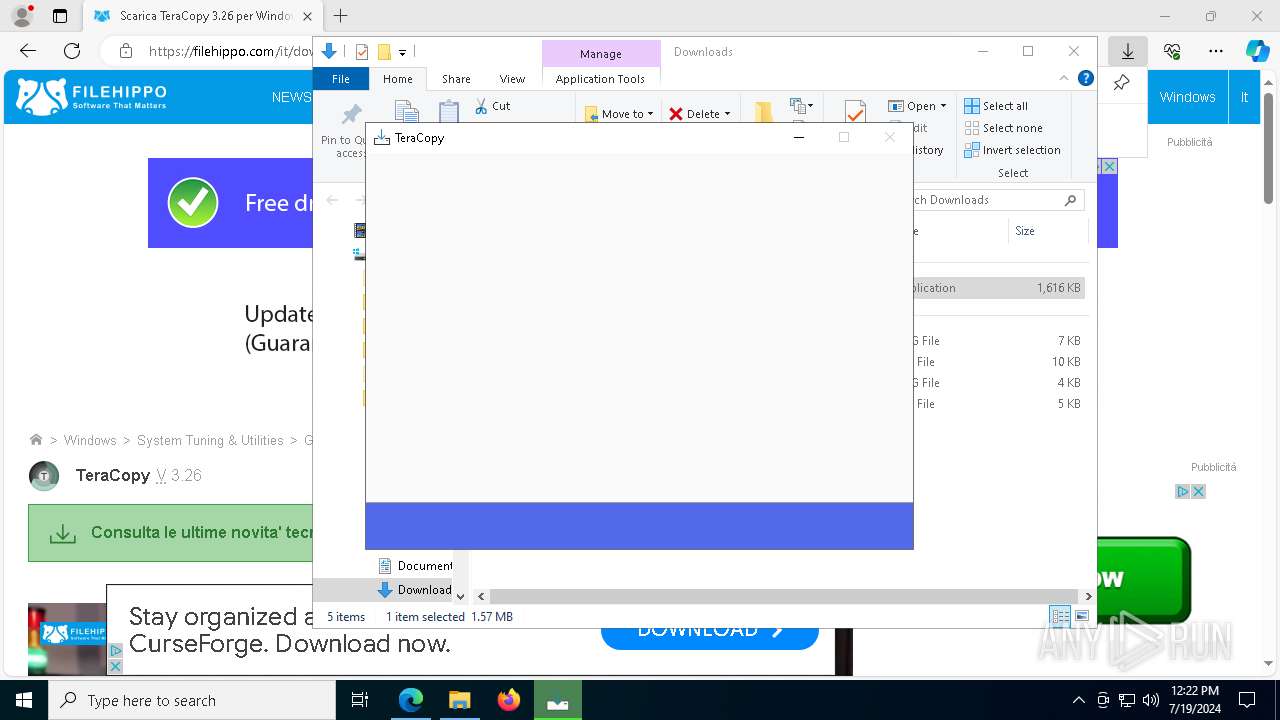1280x720 pixels.
Task: Close the TeraCopy FileHippo browser tab
Action: 307,16
